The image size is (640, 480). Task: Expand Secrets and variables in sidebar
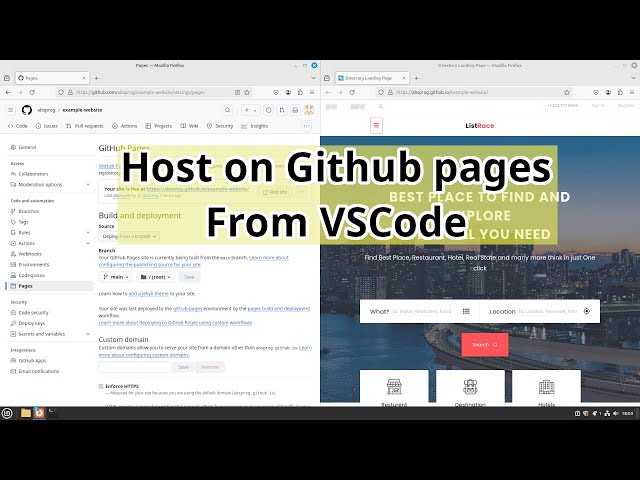[x=88, y=334]
